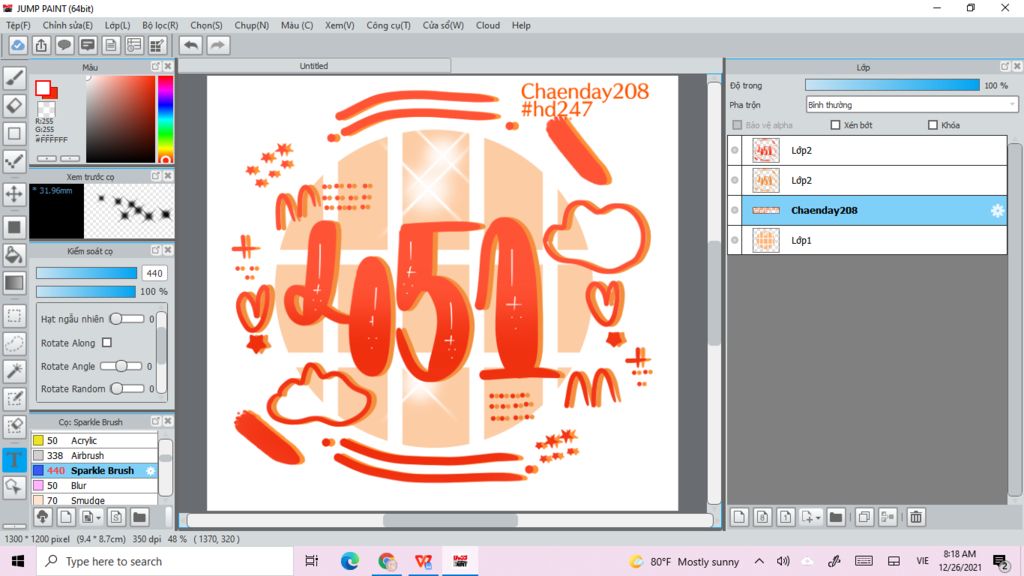Screen dimensions: 1024x576
Task: Select the Select Eraser tool
Action: [x=14, y=426]
